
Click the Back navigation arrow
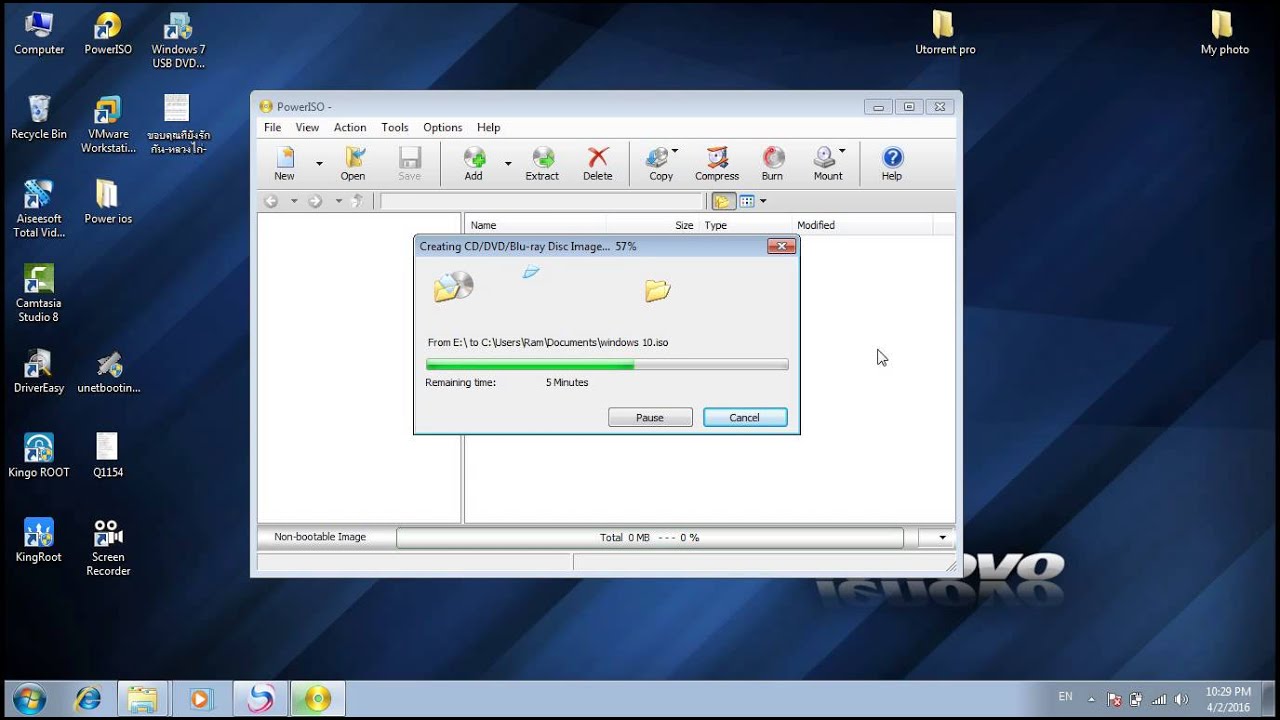click(271, 201)
